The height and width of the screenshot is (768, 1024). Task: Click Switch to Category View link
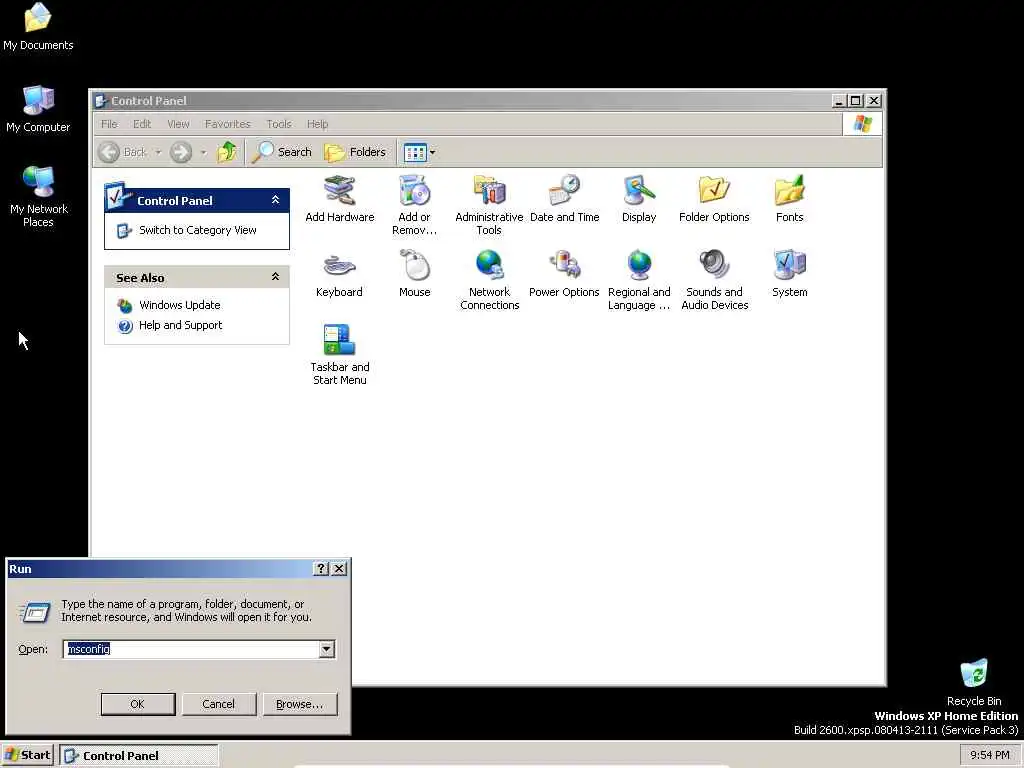tap(197, 230)
